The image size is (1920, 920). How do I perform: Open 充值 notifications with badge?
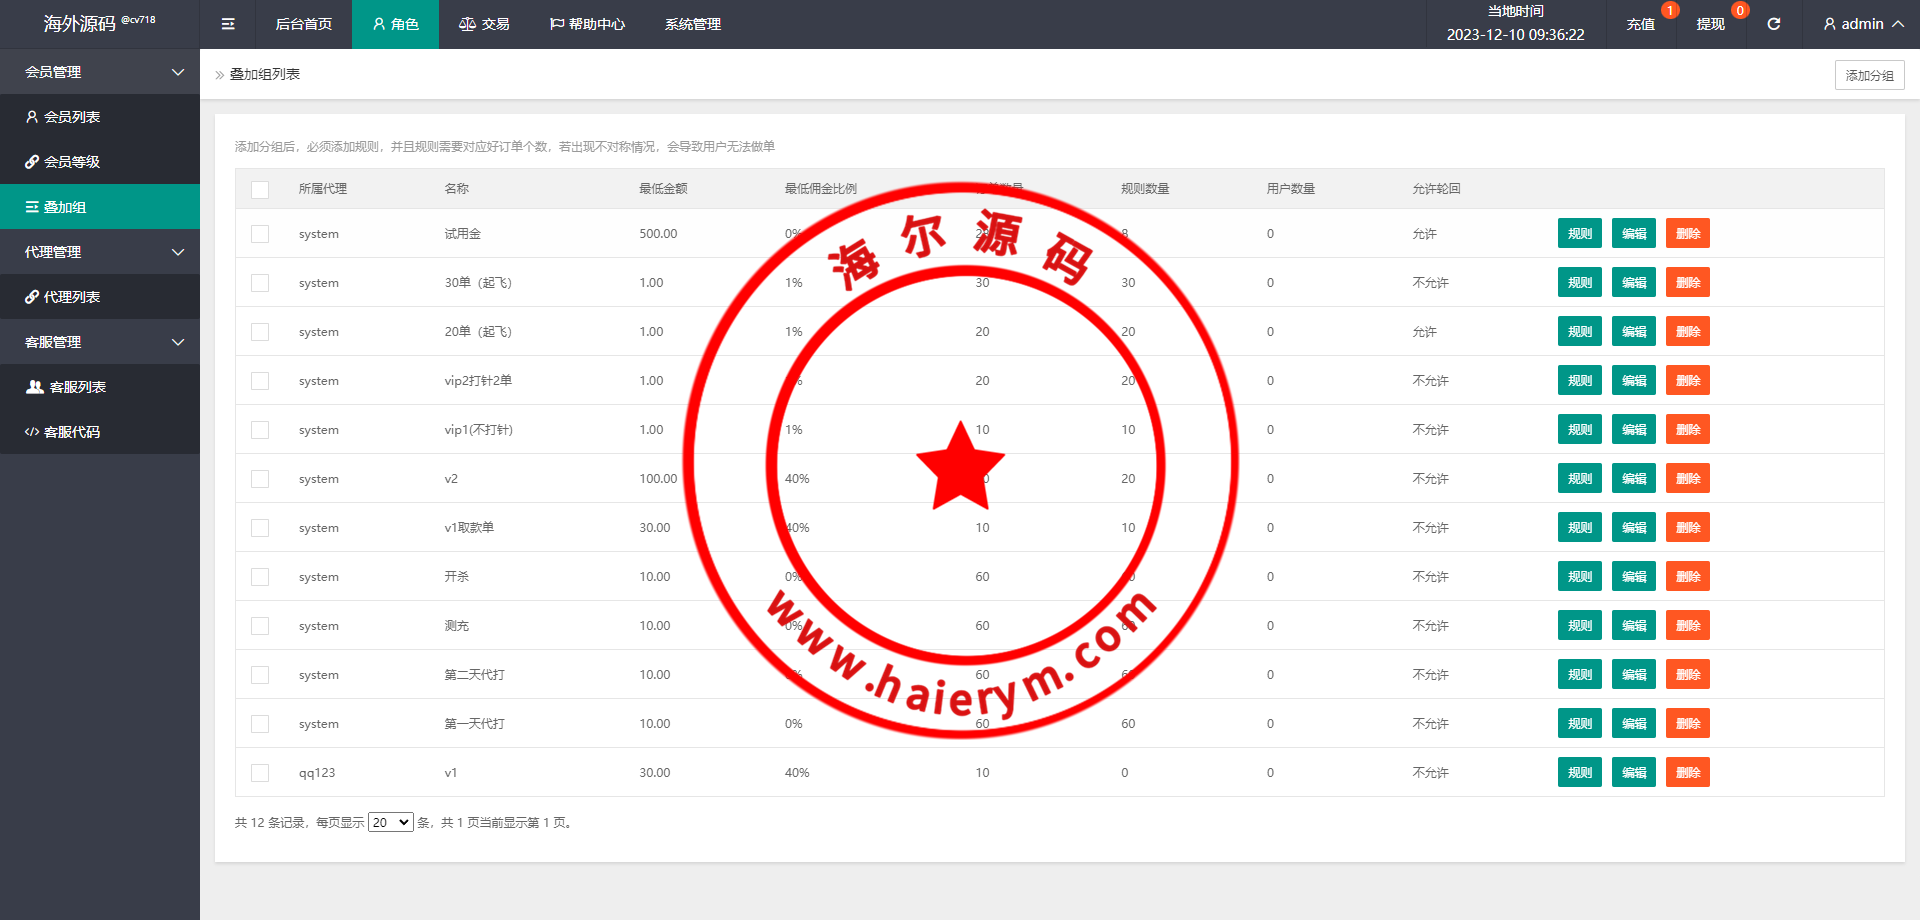(1640, 24)
